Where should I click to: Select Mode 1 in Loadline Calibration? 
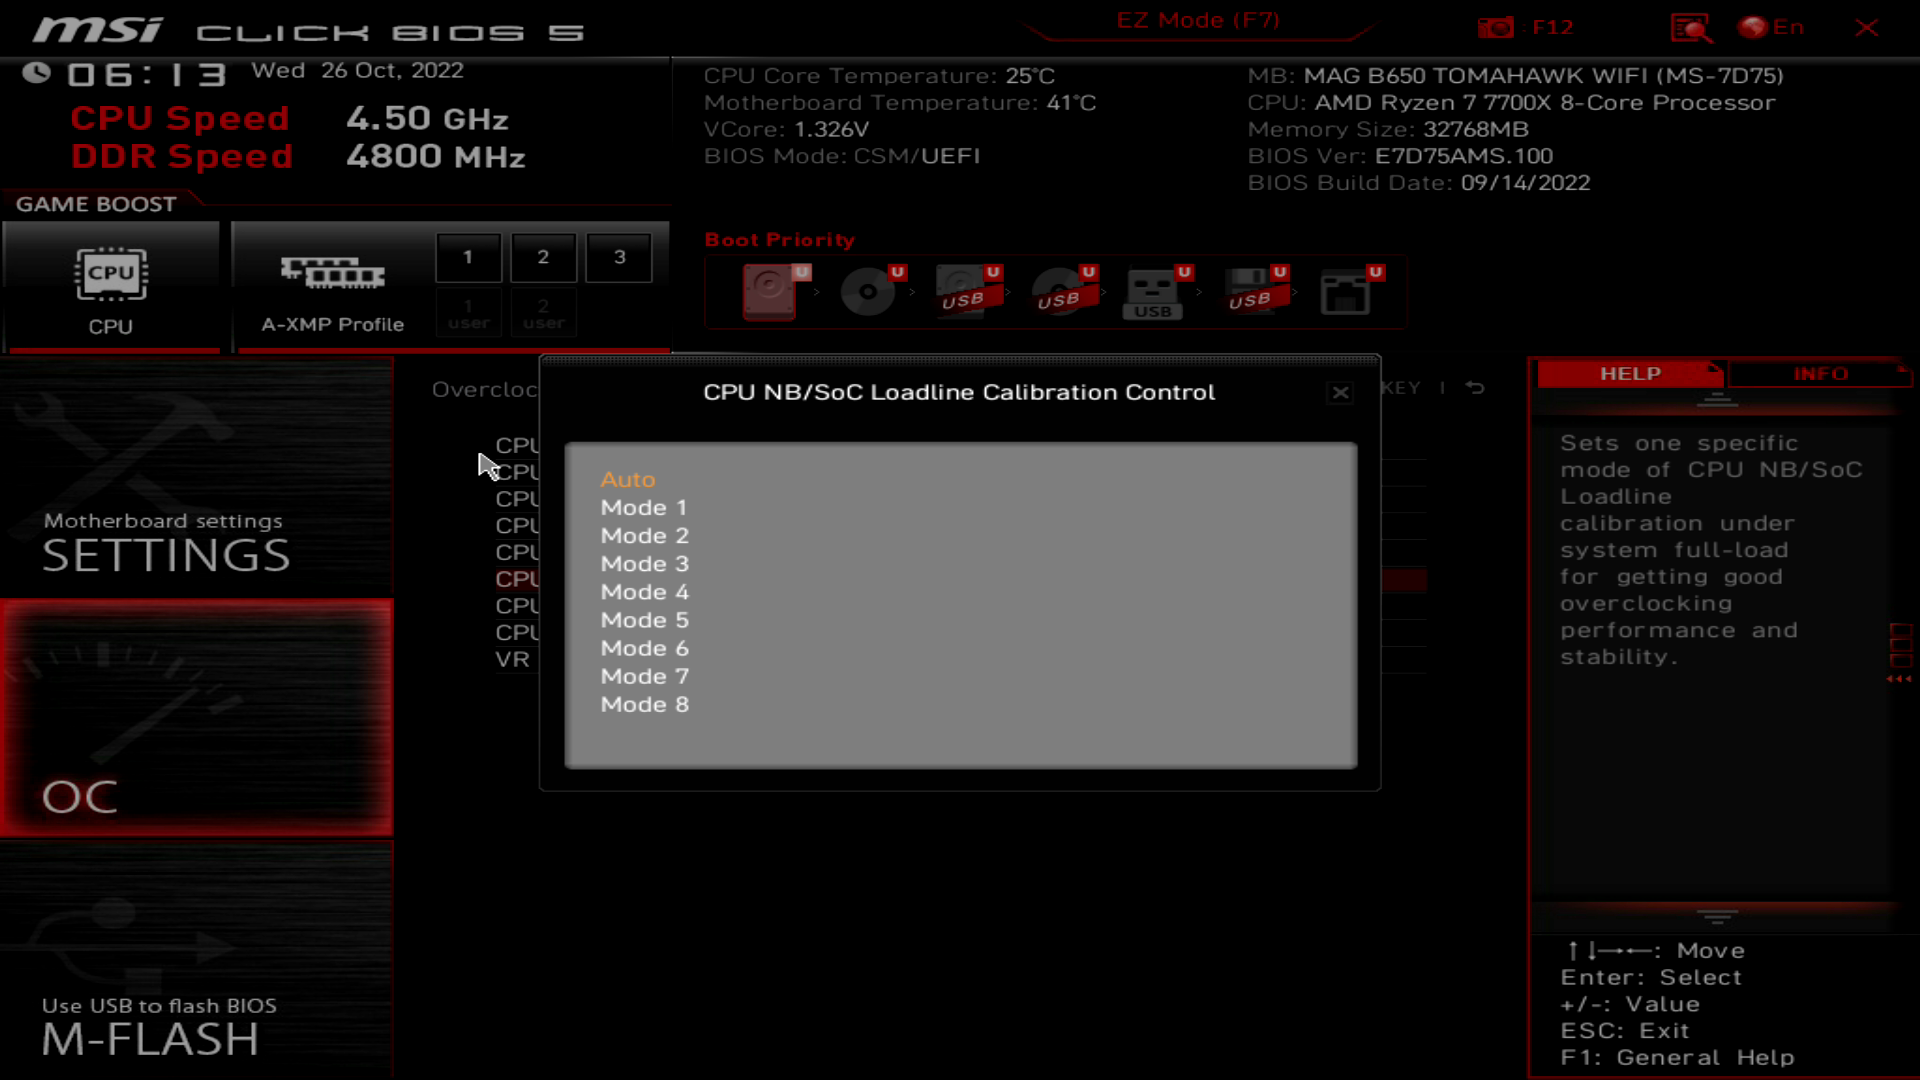click(x=645, y=506)
